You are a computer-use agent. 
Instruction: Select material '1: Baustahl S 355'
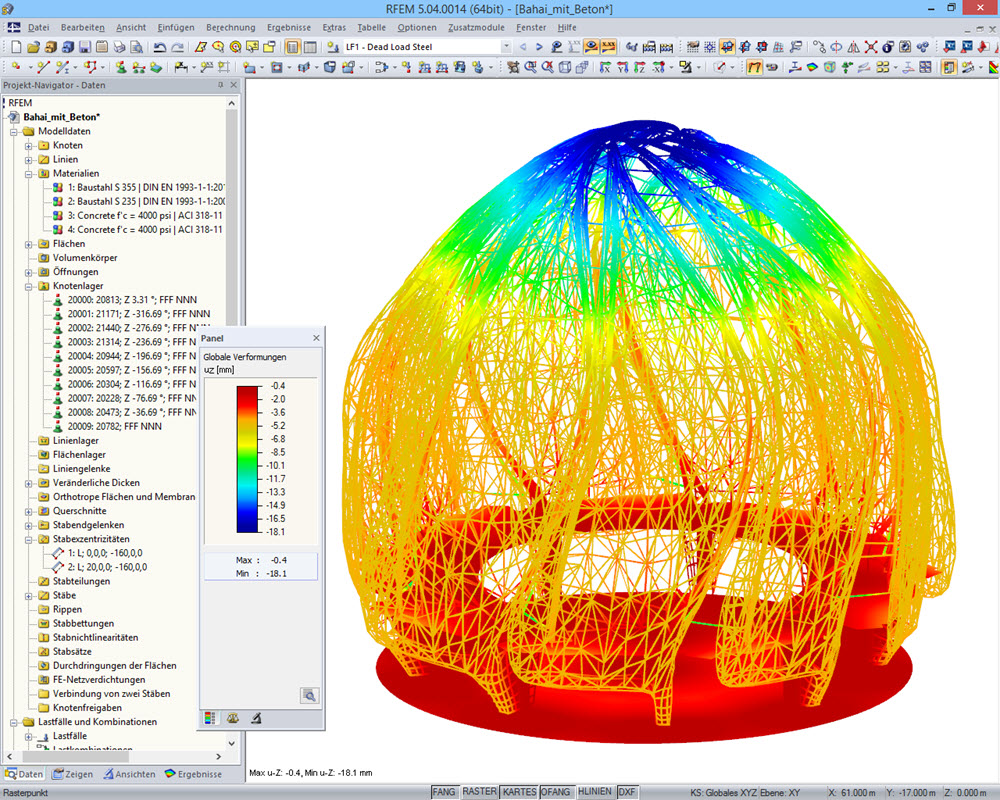[x=146, y=188]
